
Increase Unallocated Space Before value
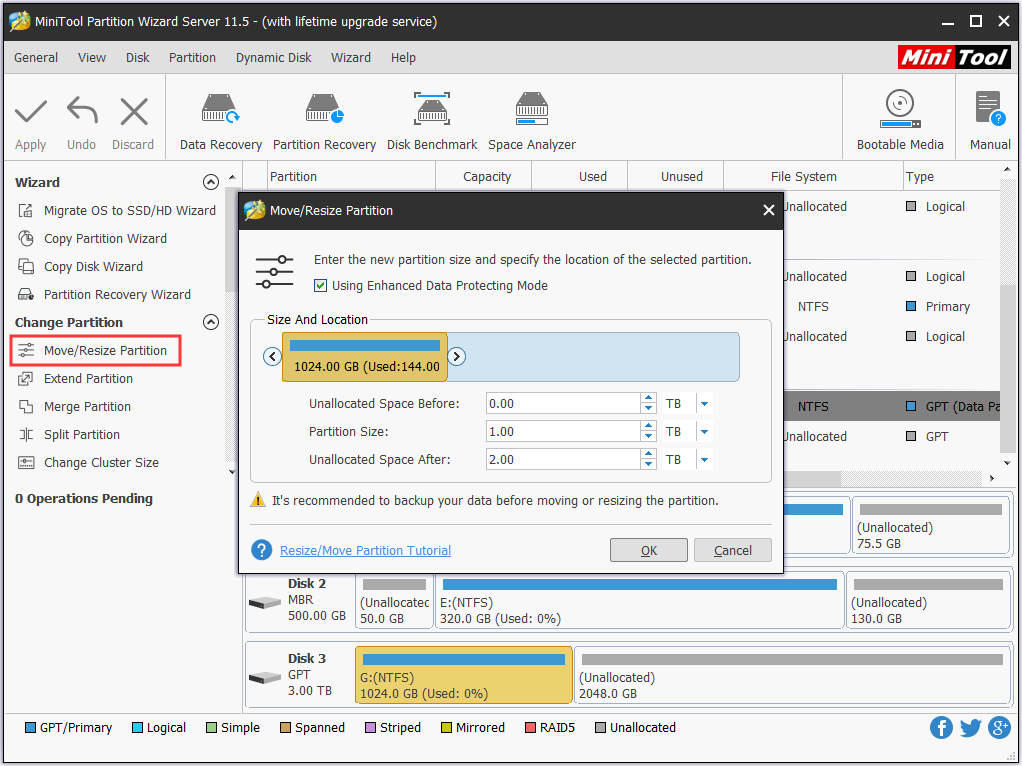point(648,398)
